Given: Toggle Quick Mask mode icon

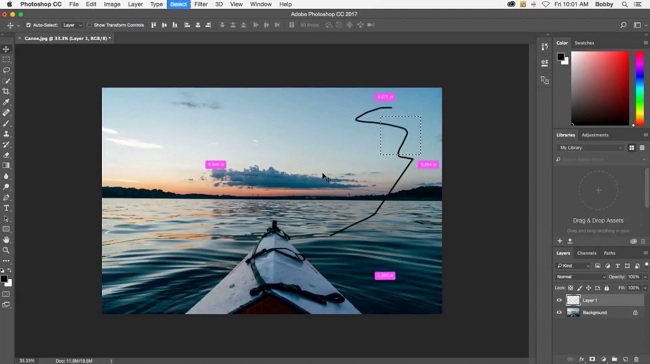Looking at the screenshot, I should [x=6, y=294].
